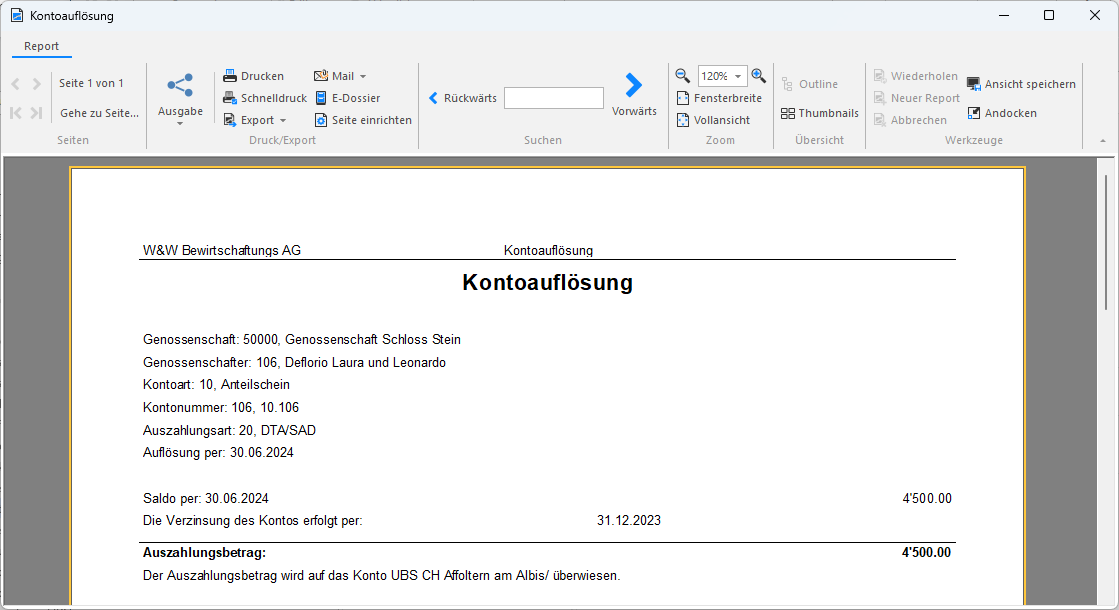Click the Wiederholen icon

pyautogui.click(x=880, y=76)
